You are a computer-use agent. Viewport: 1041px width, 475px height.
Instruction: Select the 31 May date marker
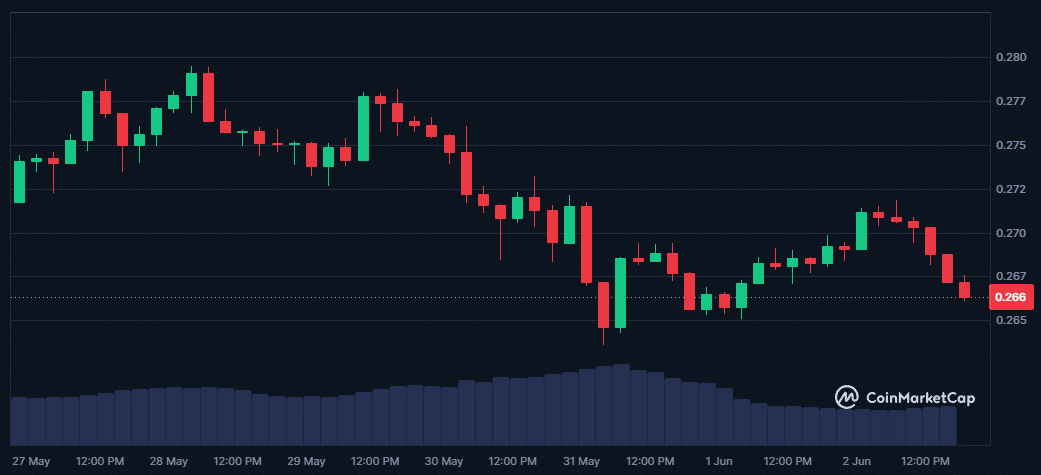click(x=581, y=461)
